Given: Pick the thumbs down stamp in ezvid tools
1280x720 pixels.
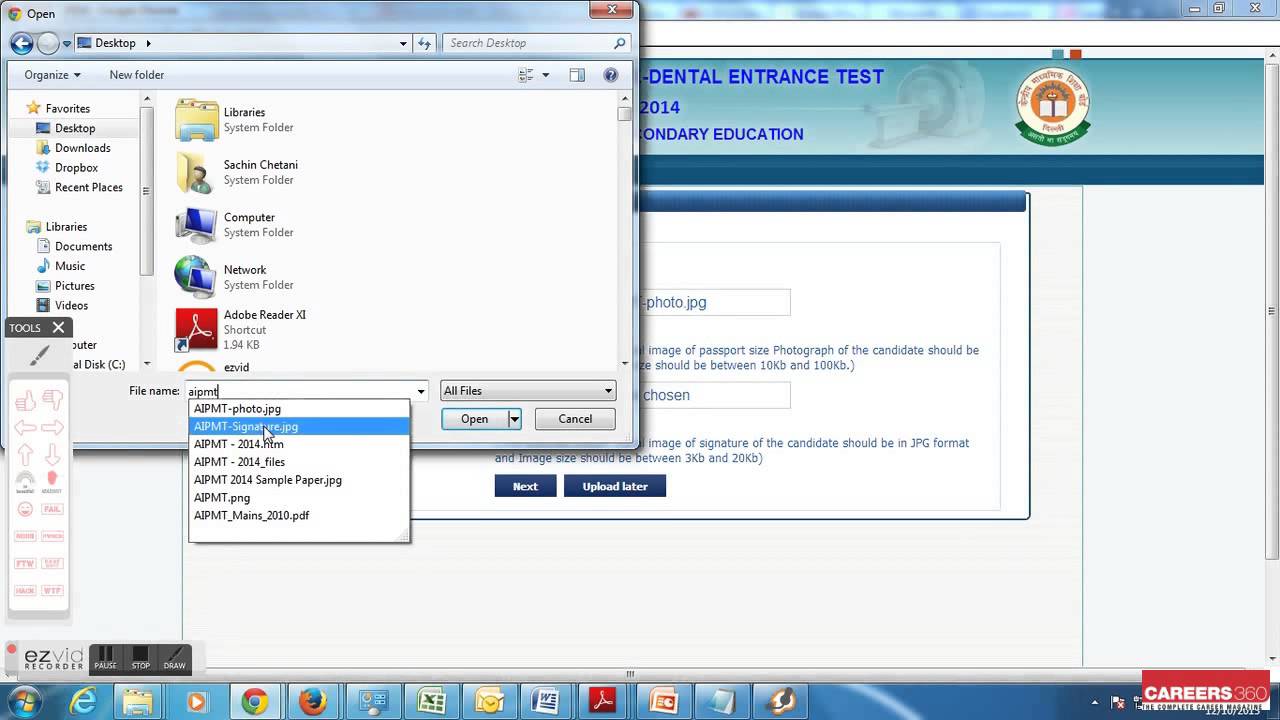Looking at the screenshot, I should pos(52,401).
